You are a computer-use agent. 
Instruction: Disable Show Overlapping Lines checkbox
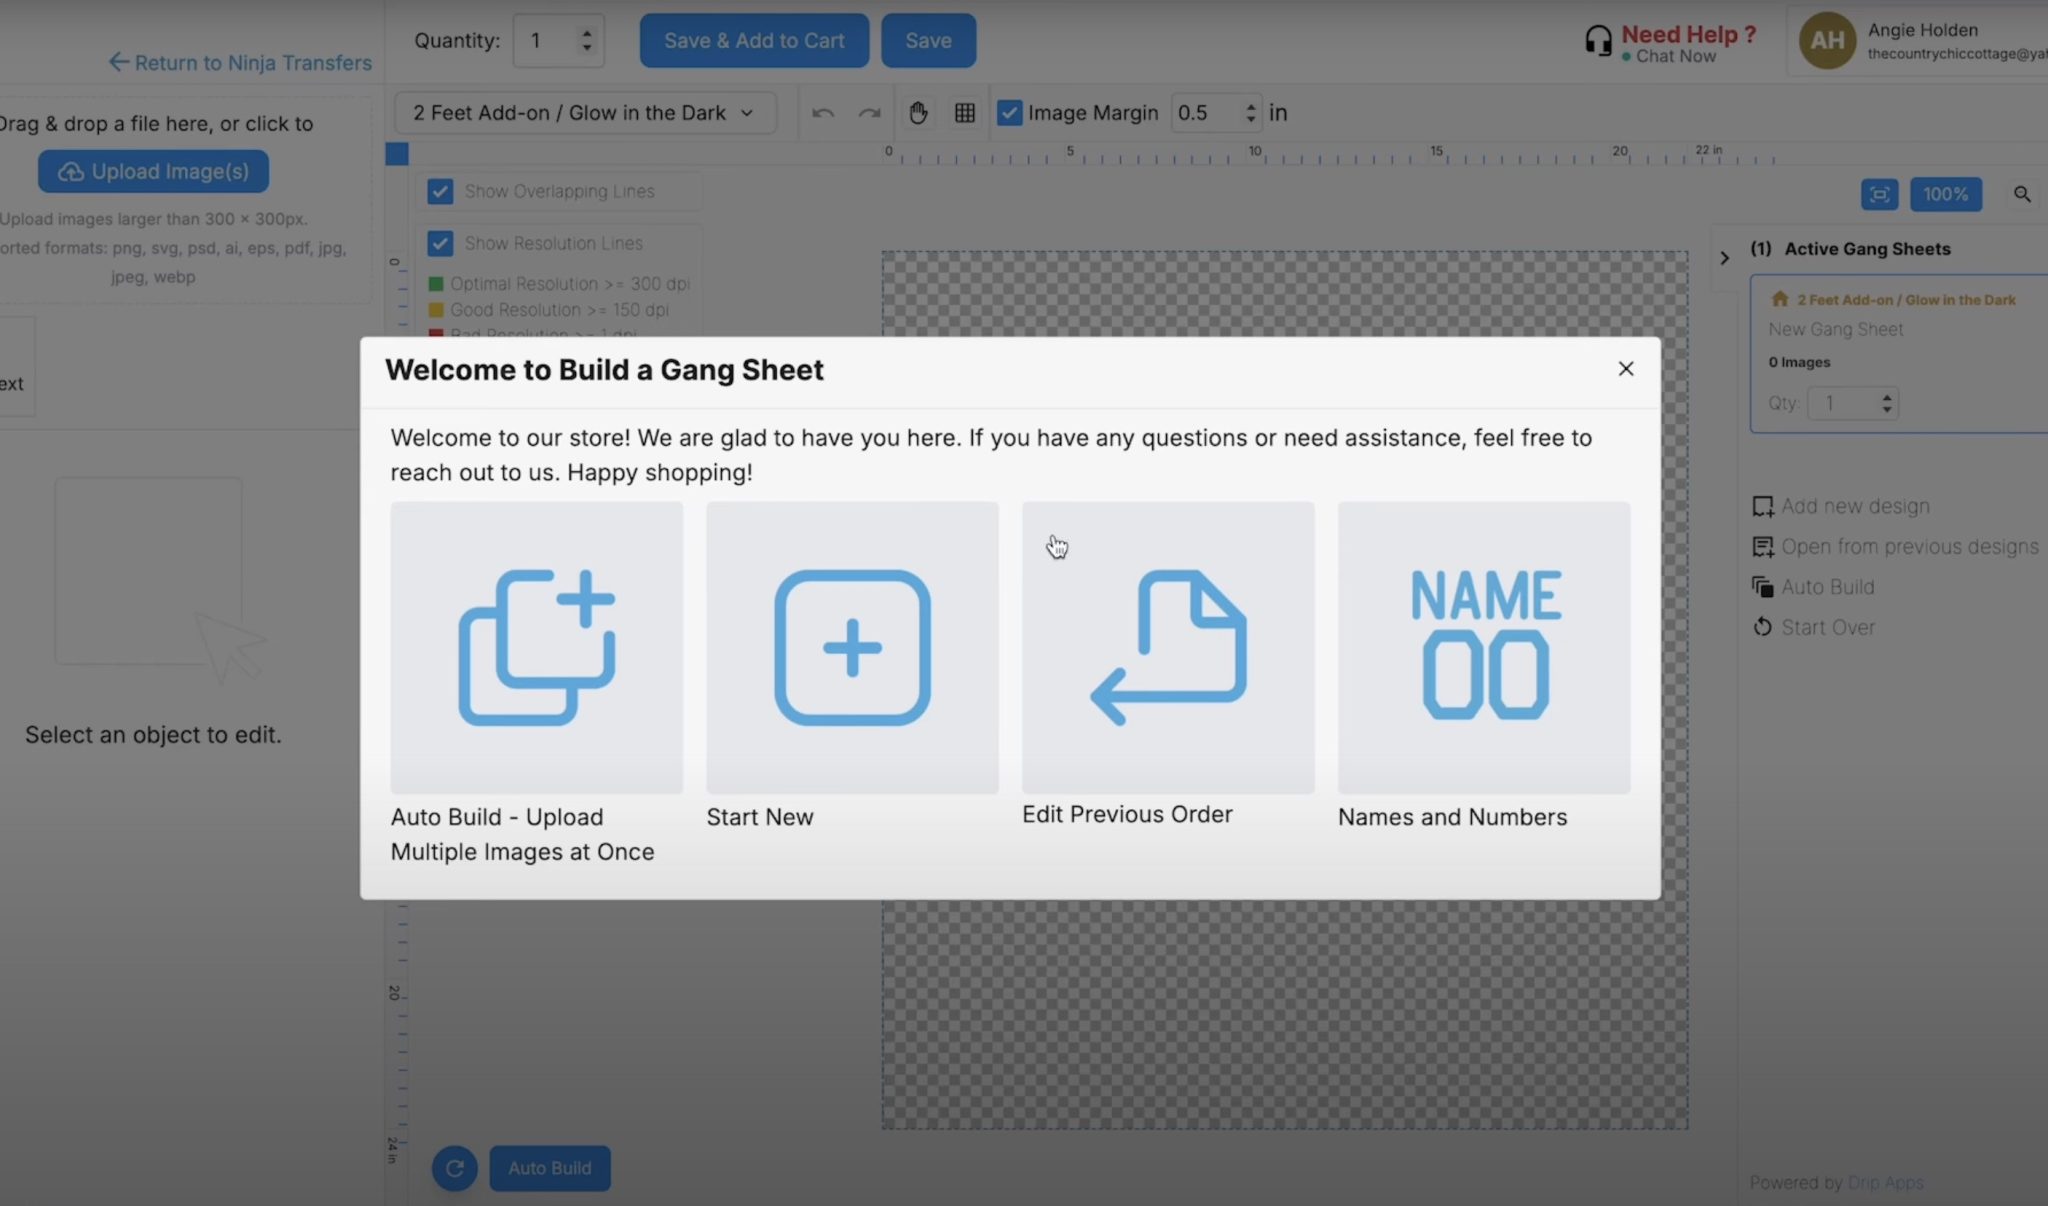pyautogui.click(x=440, y=191)
